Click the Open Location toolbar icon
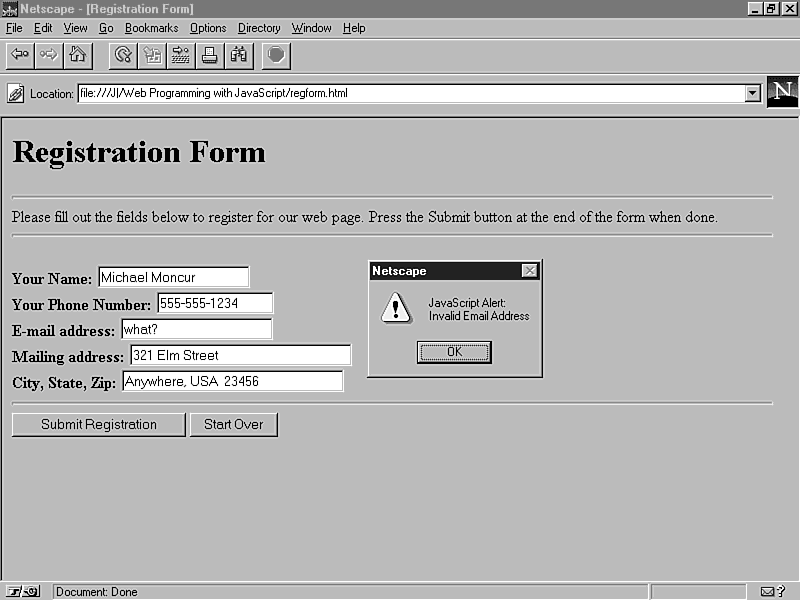The width and height of the screenshot is (800, 600). tap(181, 55)
